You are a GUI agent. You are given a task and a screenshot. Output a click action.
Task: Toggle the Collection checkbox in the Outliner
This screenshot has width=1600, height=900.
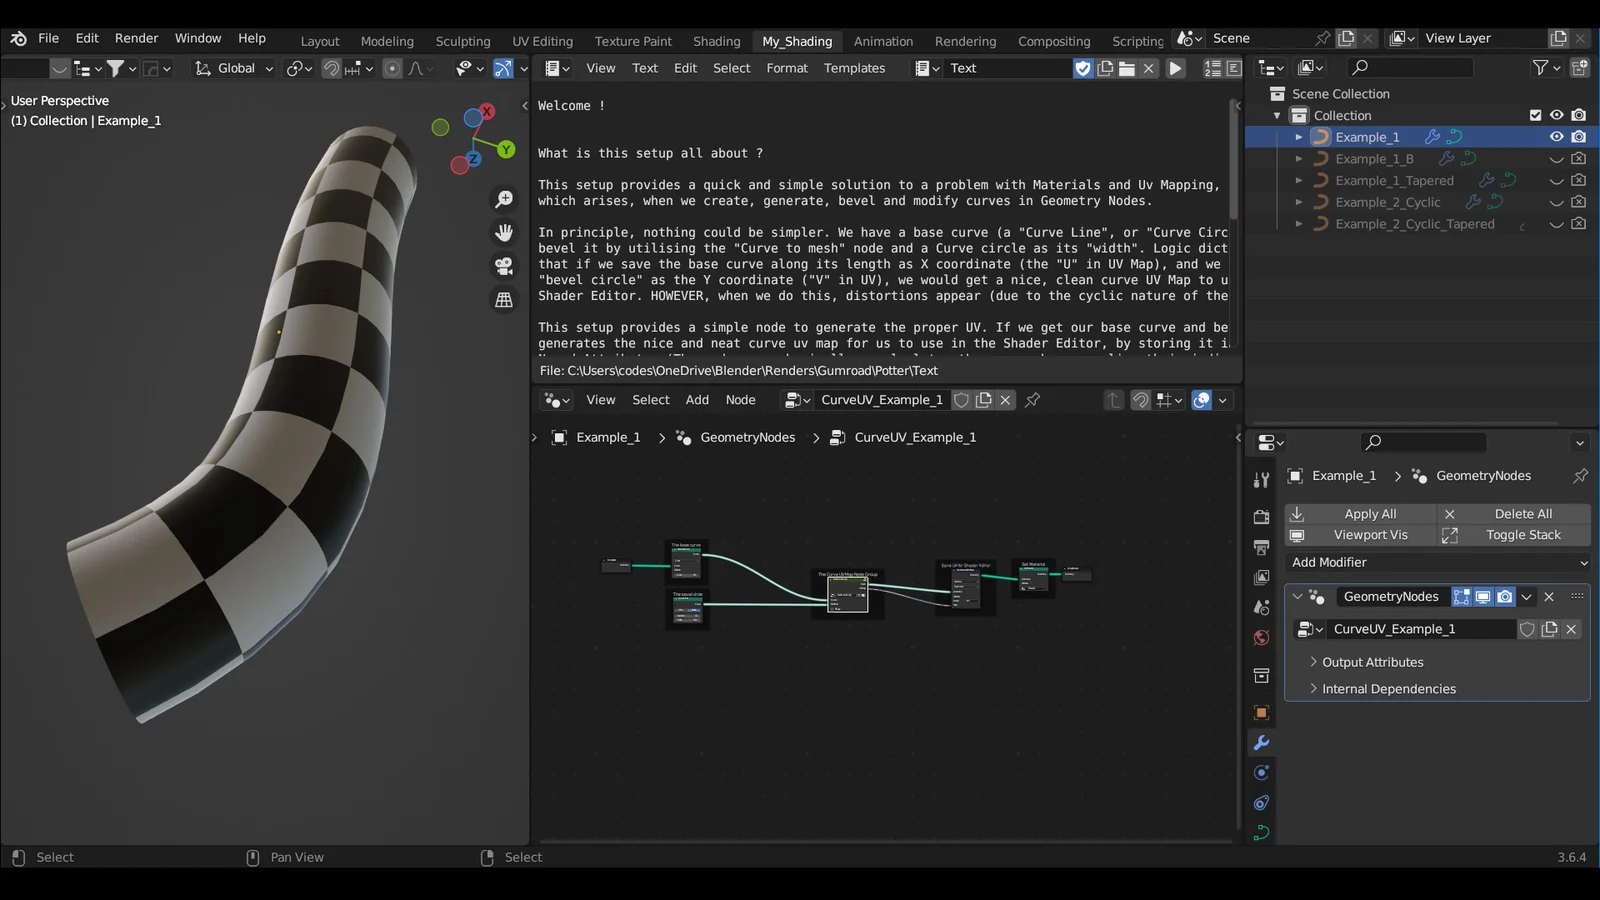[1536, 114]
